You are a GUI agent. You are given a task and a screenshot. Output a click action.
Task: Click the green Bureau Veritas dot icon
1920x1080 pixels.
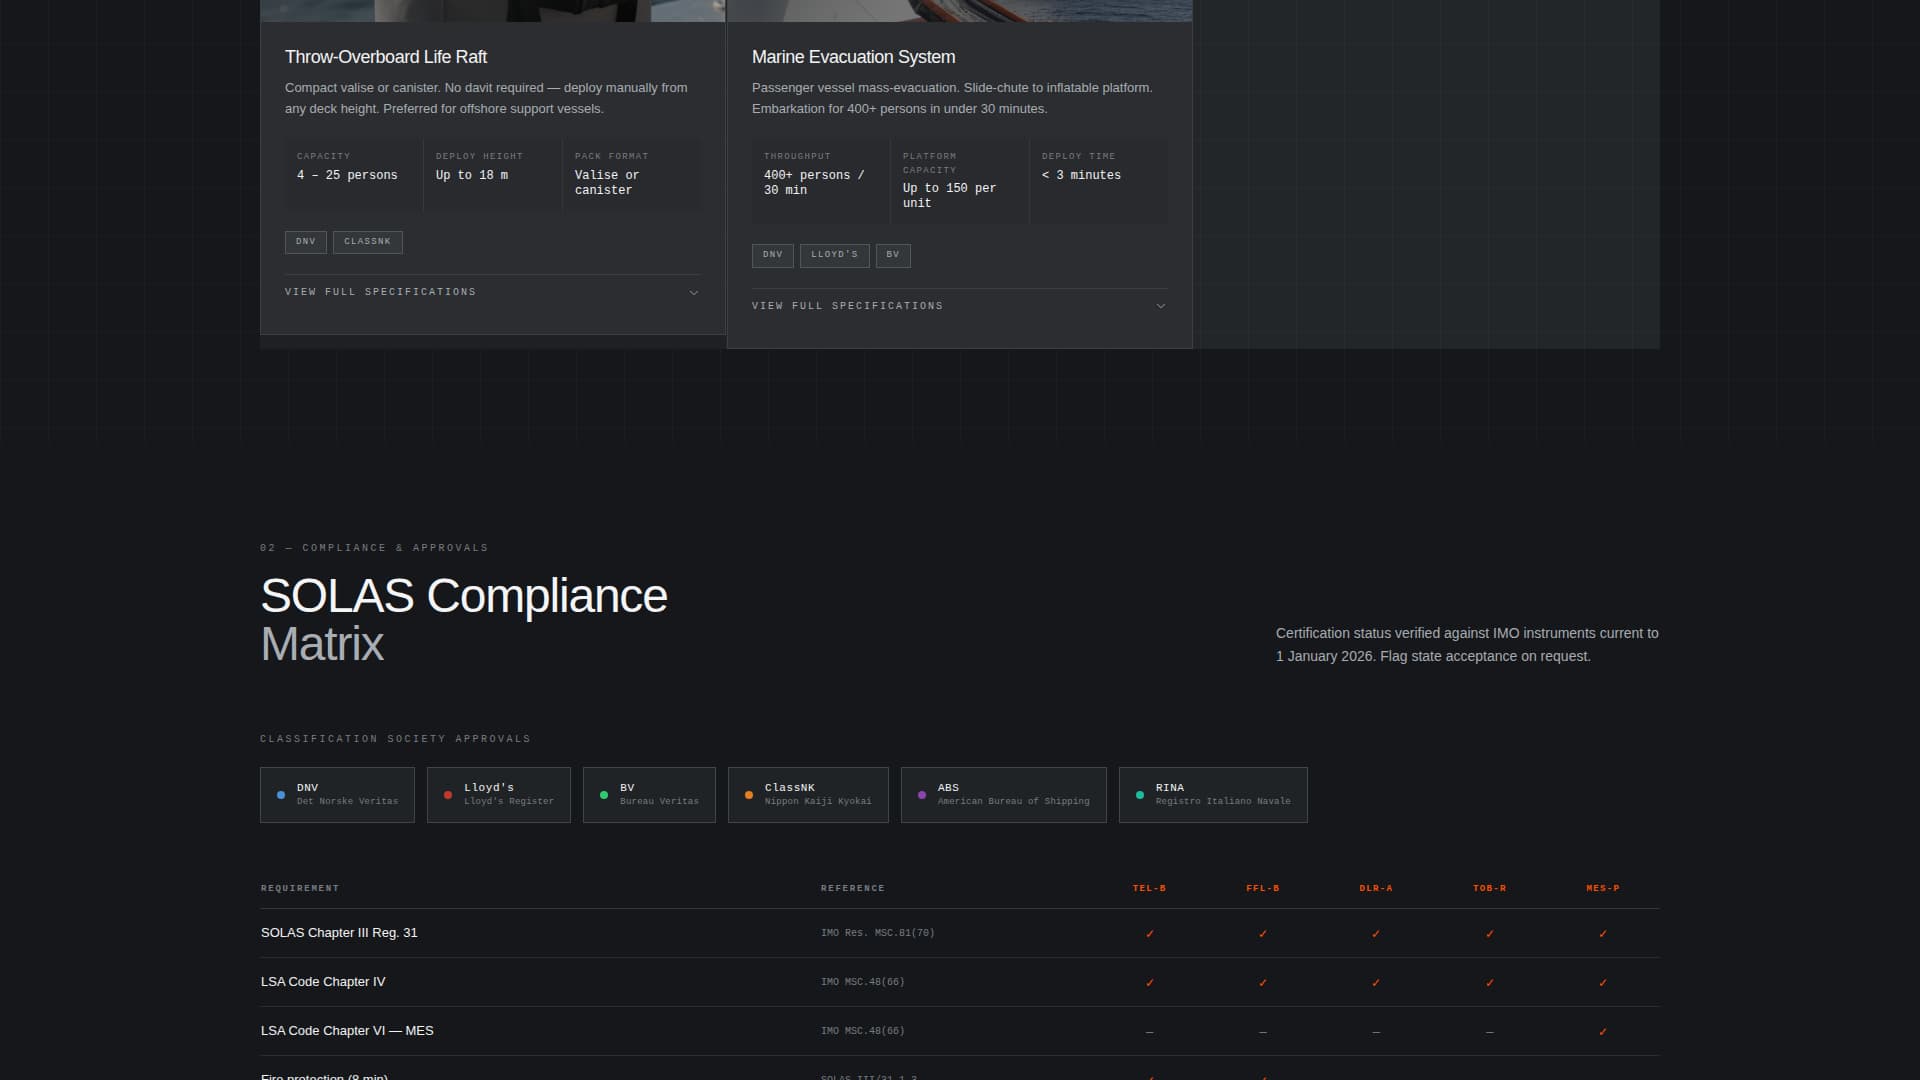[603, 794]
